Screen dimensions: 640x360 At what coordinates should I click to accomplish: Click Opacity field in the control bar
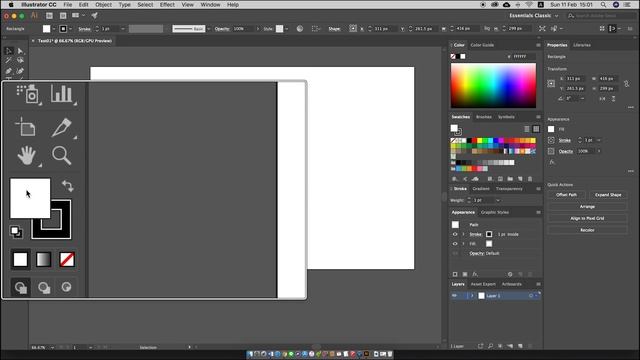[x=243, y=29]
